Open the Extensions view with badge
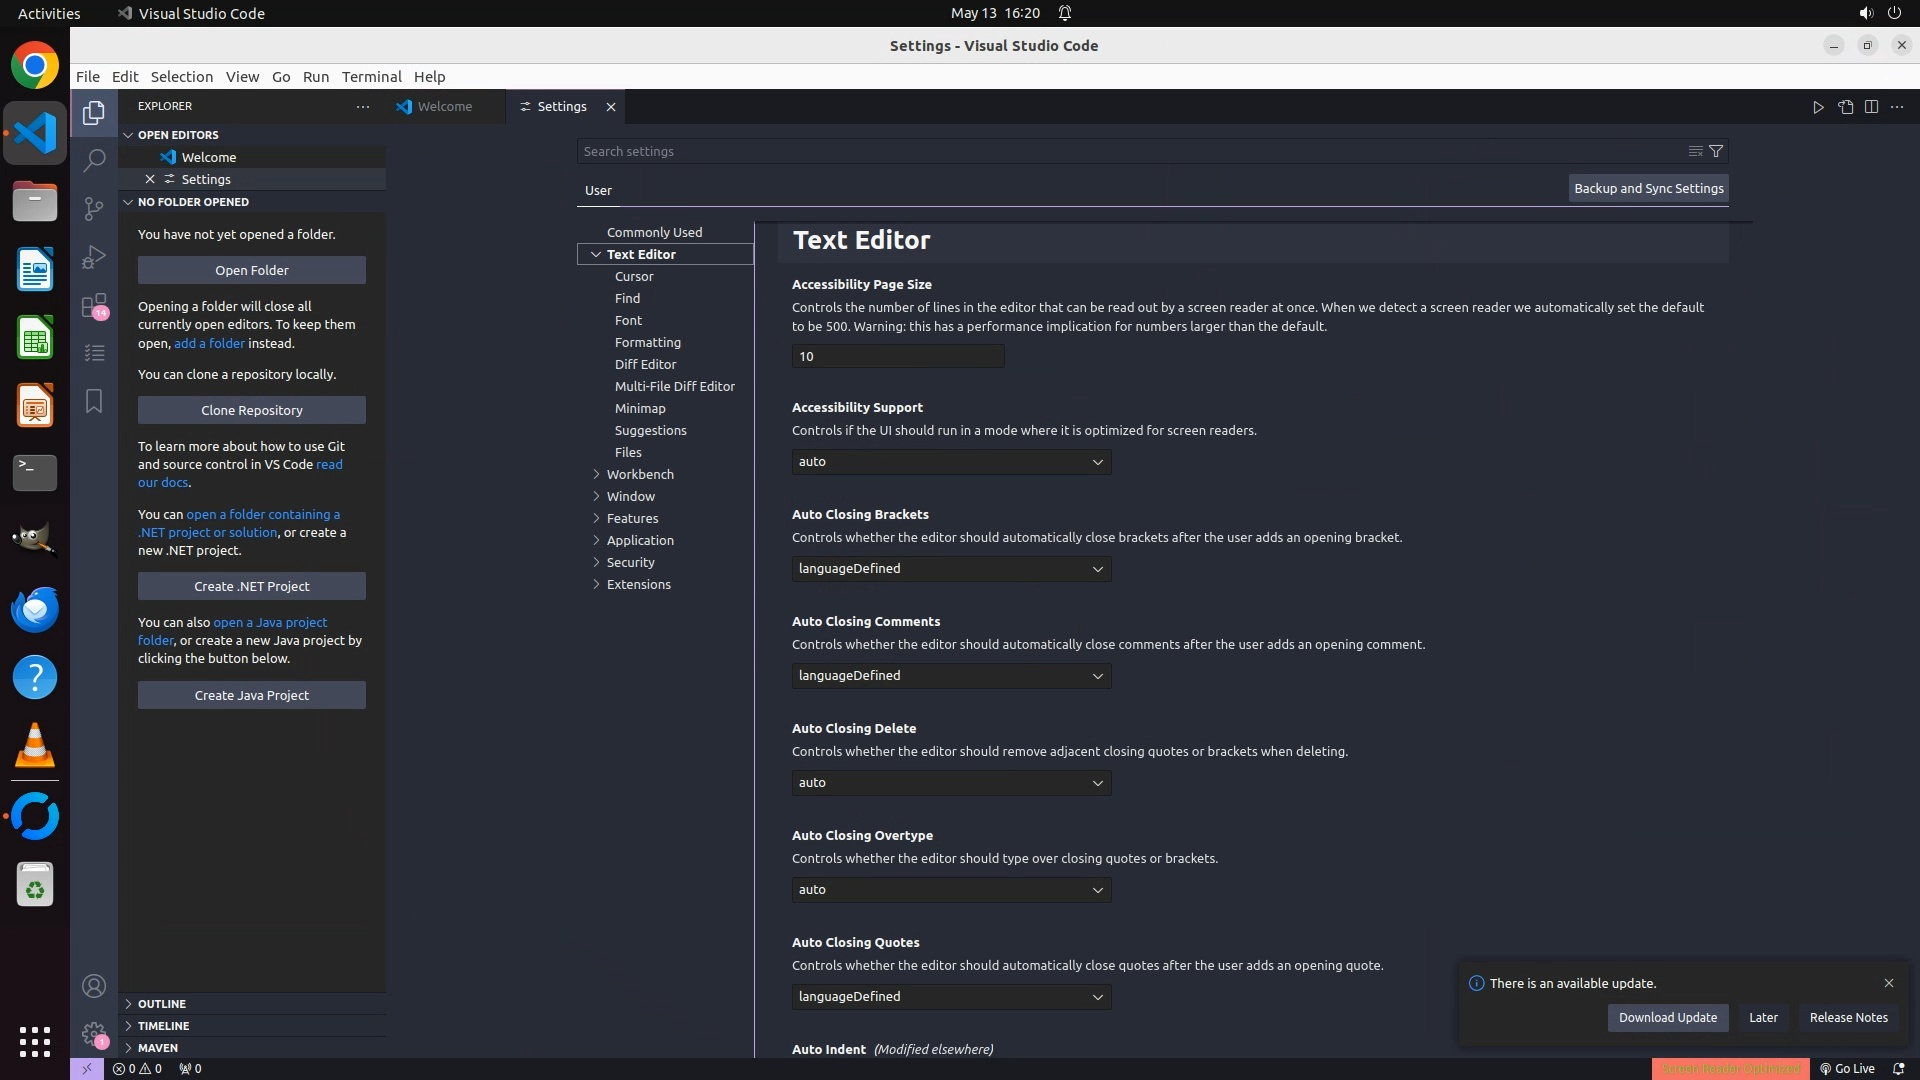This screenshot has width=1920, height=1080. [94, 305]
